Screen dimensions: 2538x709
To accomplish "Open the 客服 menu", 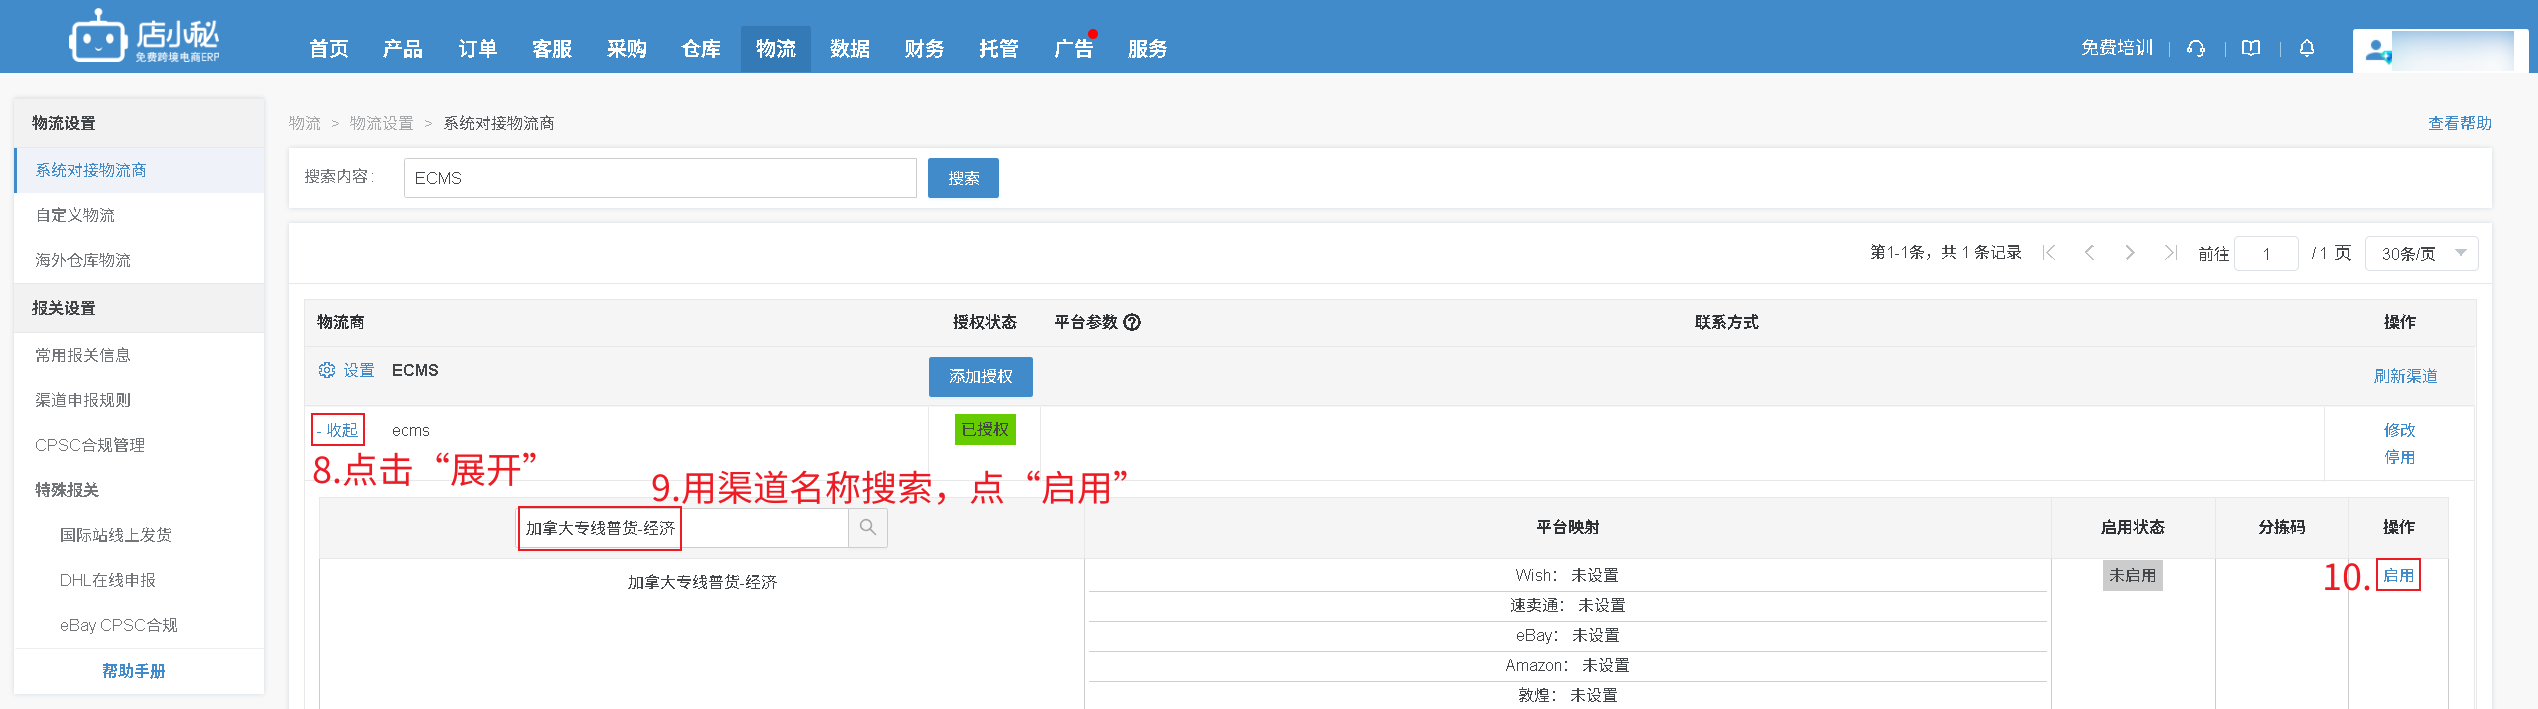I will pyautogui.click(x=552, y=49).
